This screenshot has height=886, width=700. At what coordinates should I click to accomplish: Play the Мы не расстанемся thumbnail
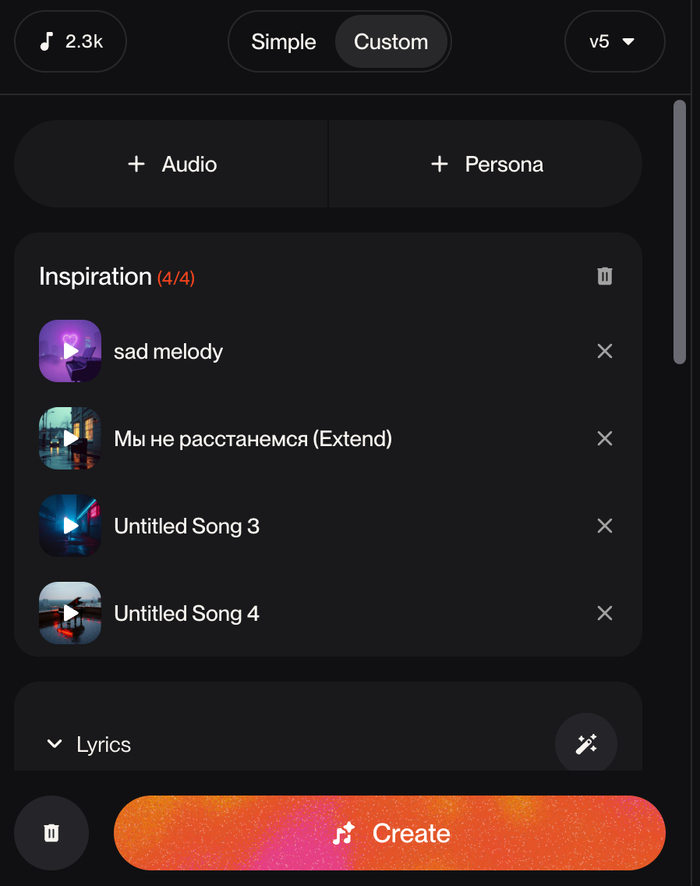[x=70, y=438]
